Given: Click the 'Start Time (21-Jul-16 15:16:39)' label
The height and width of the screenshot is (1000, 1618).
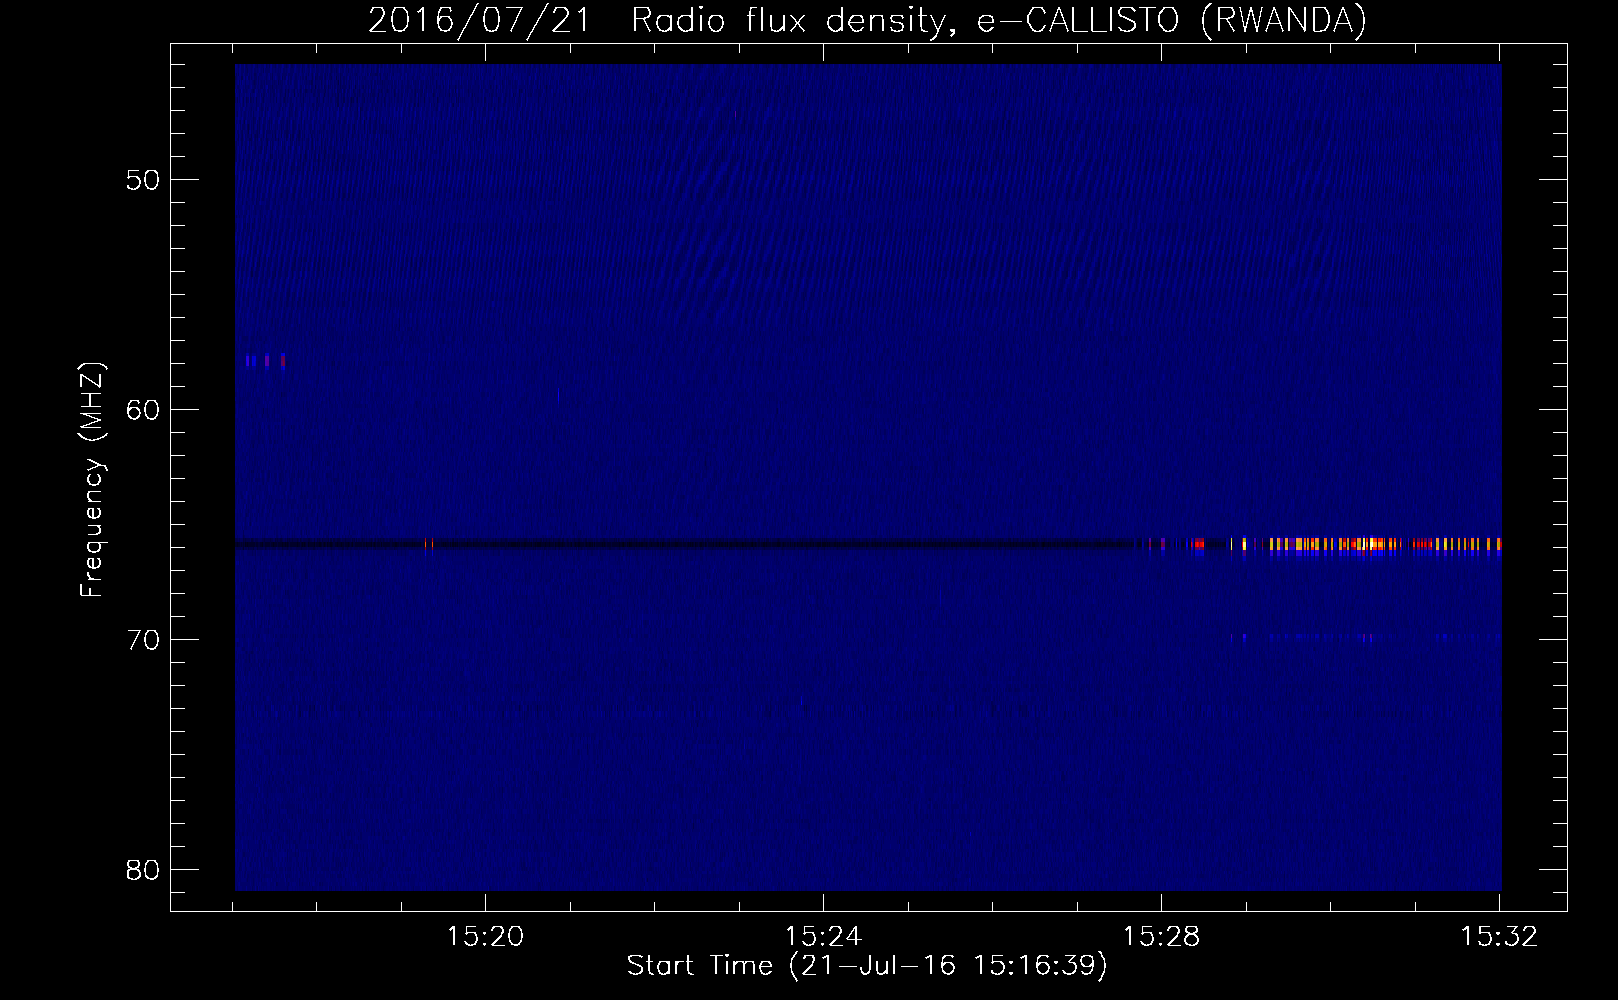Looking at the screenshot, I should pos(867,966).
